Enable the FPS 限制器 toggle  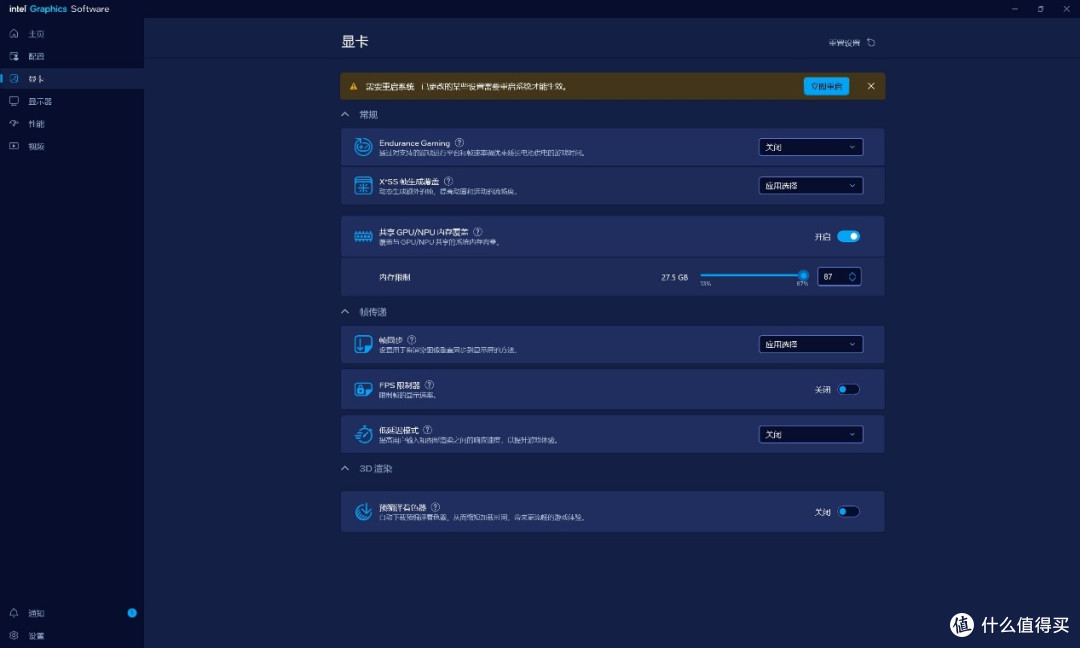pos(849,390)
